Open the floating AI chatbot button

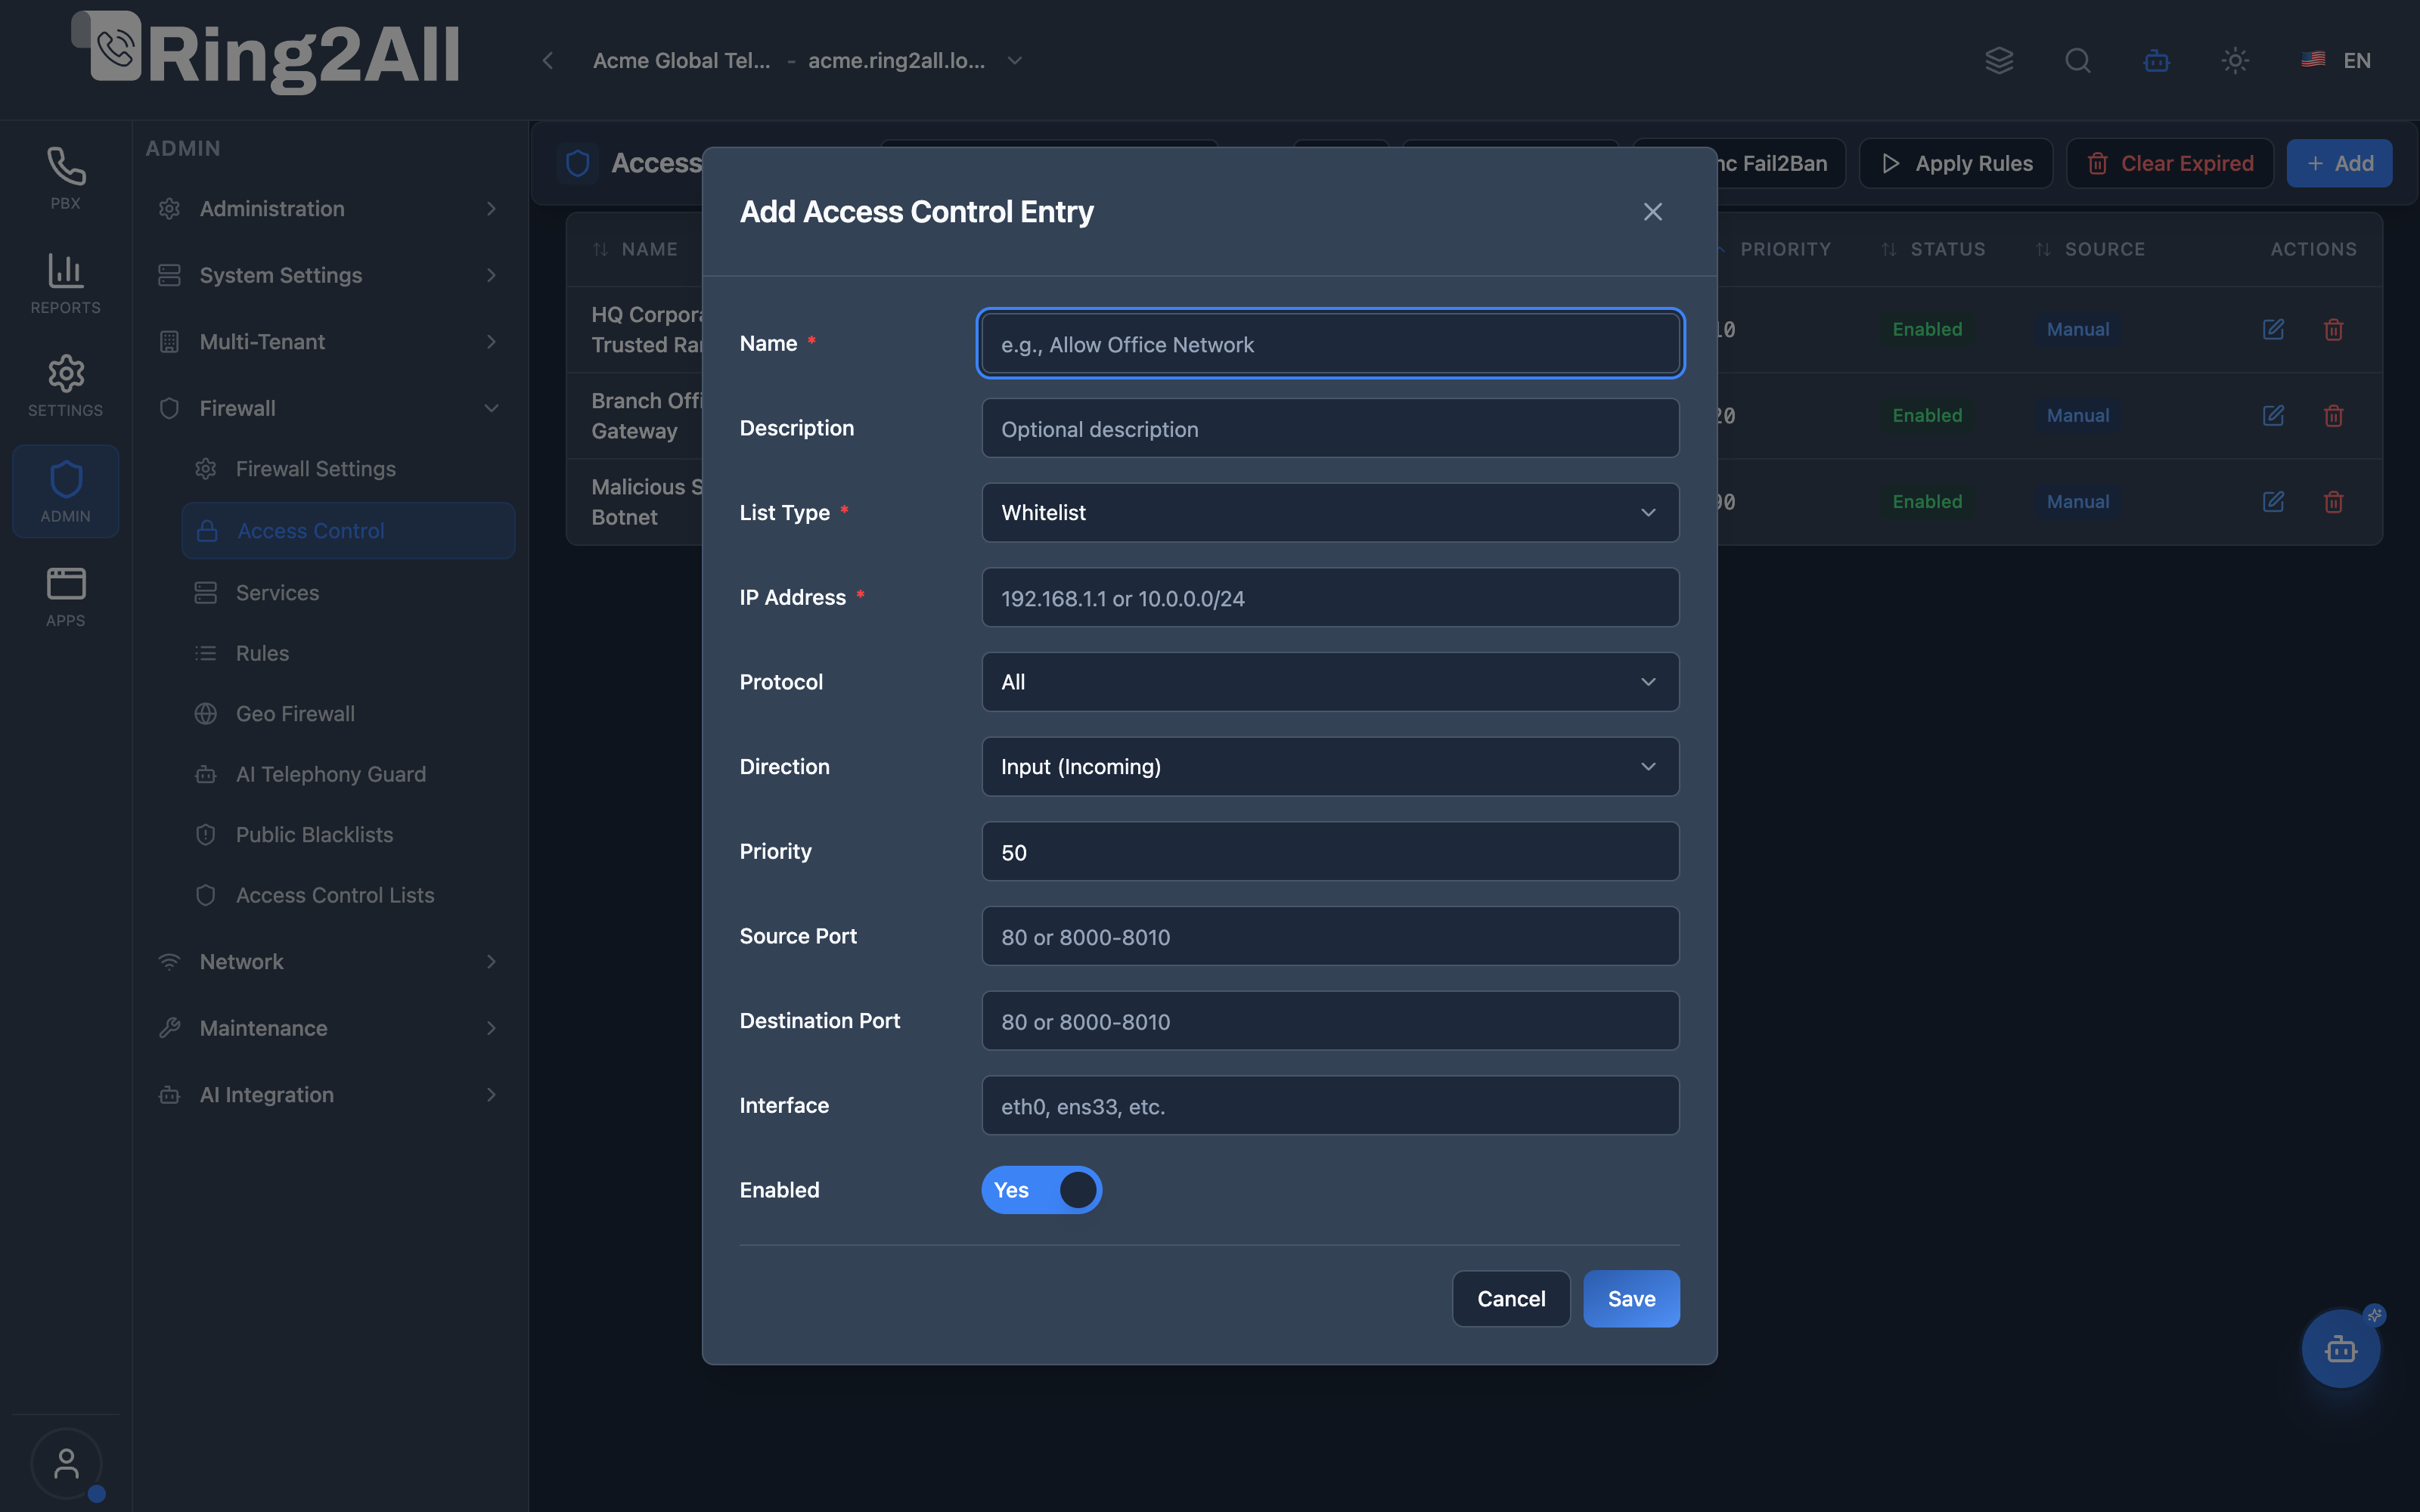pyautogui.click(x=2341, y=1349)
